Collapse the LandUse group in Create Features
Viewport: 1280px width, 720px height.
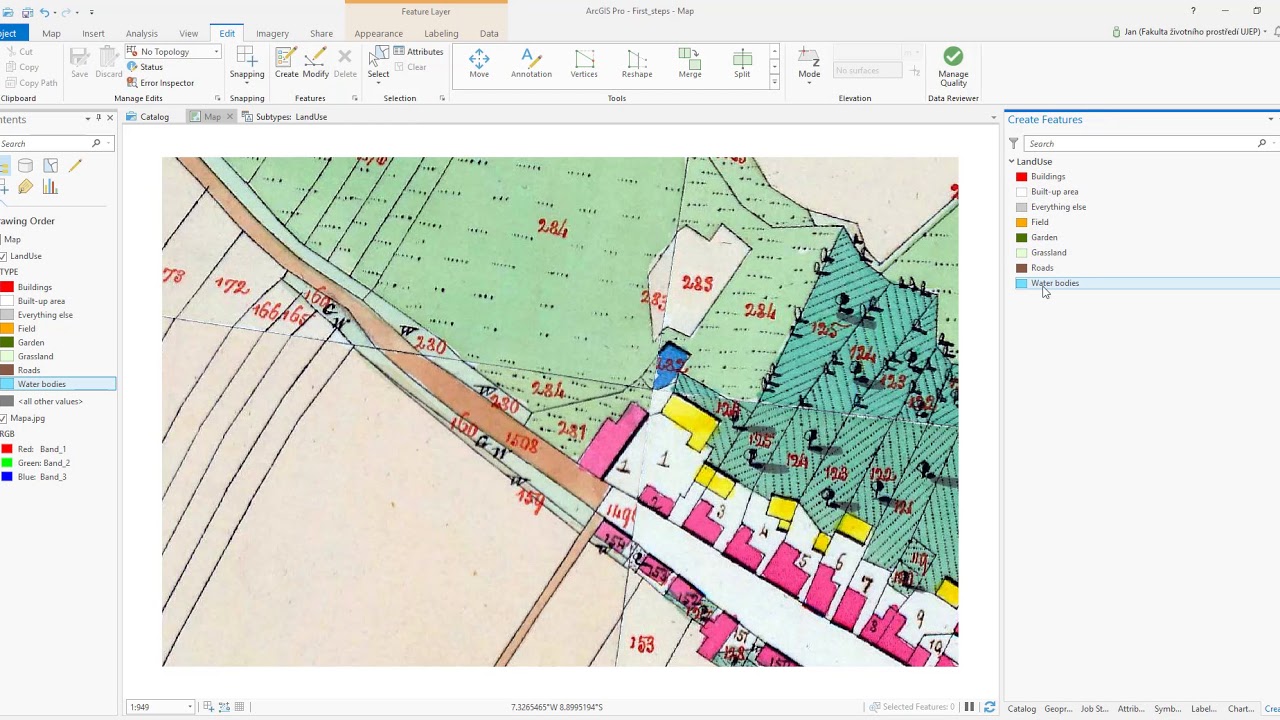[x=1012, y=161]
